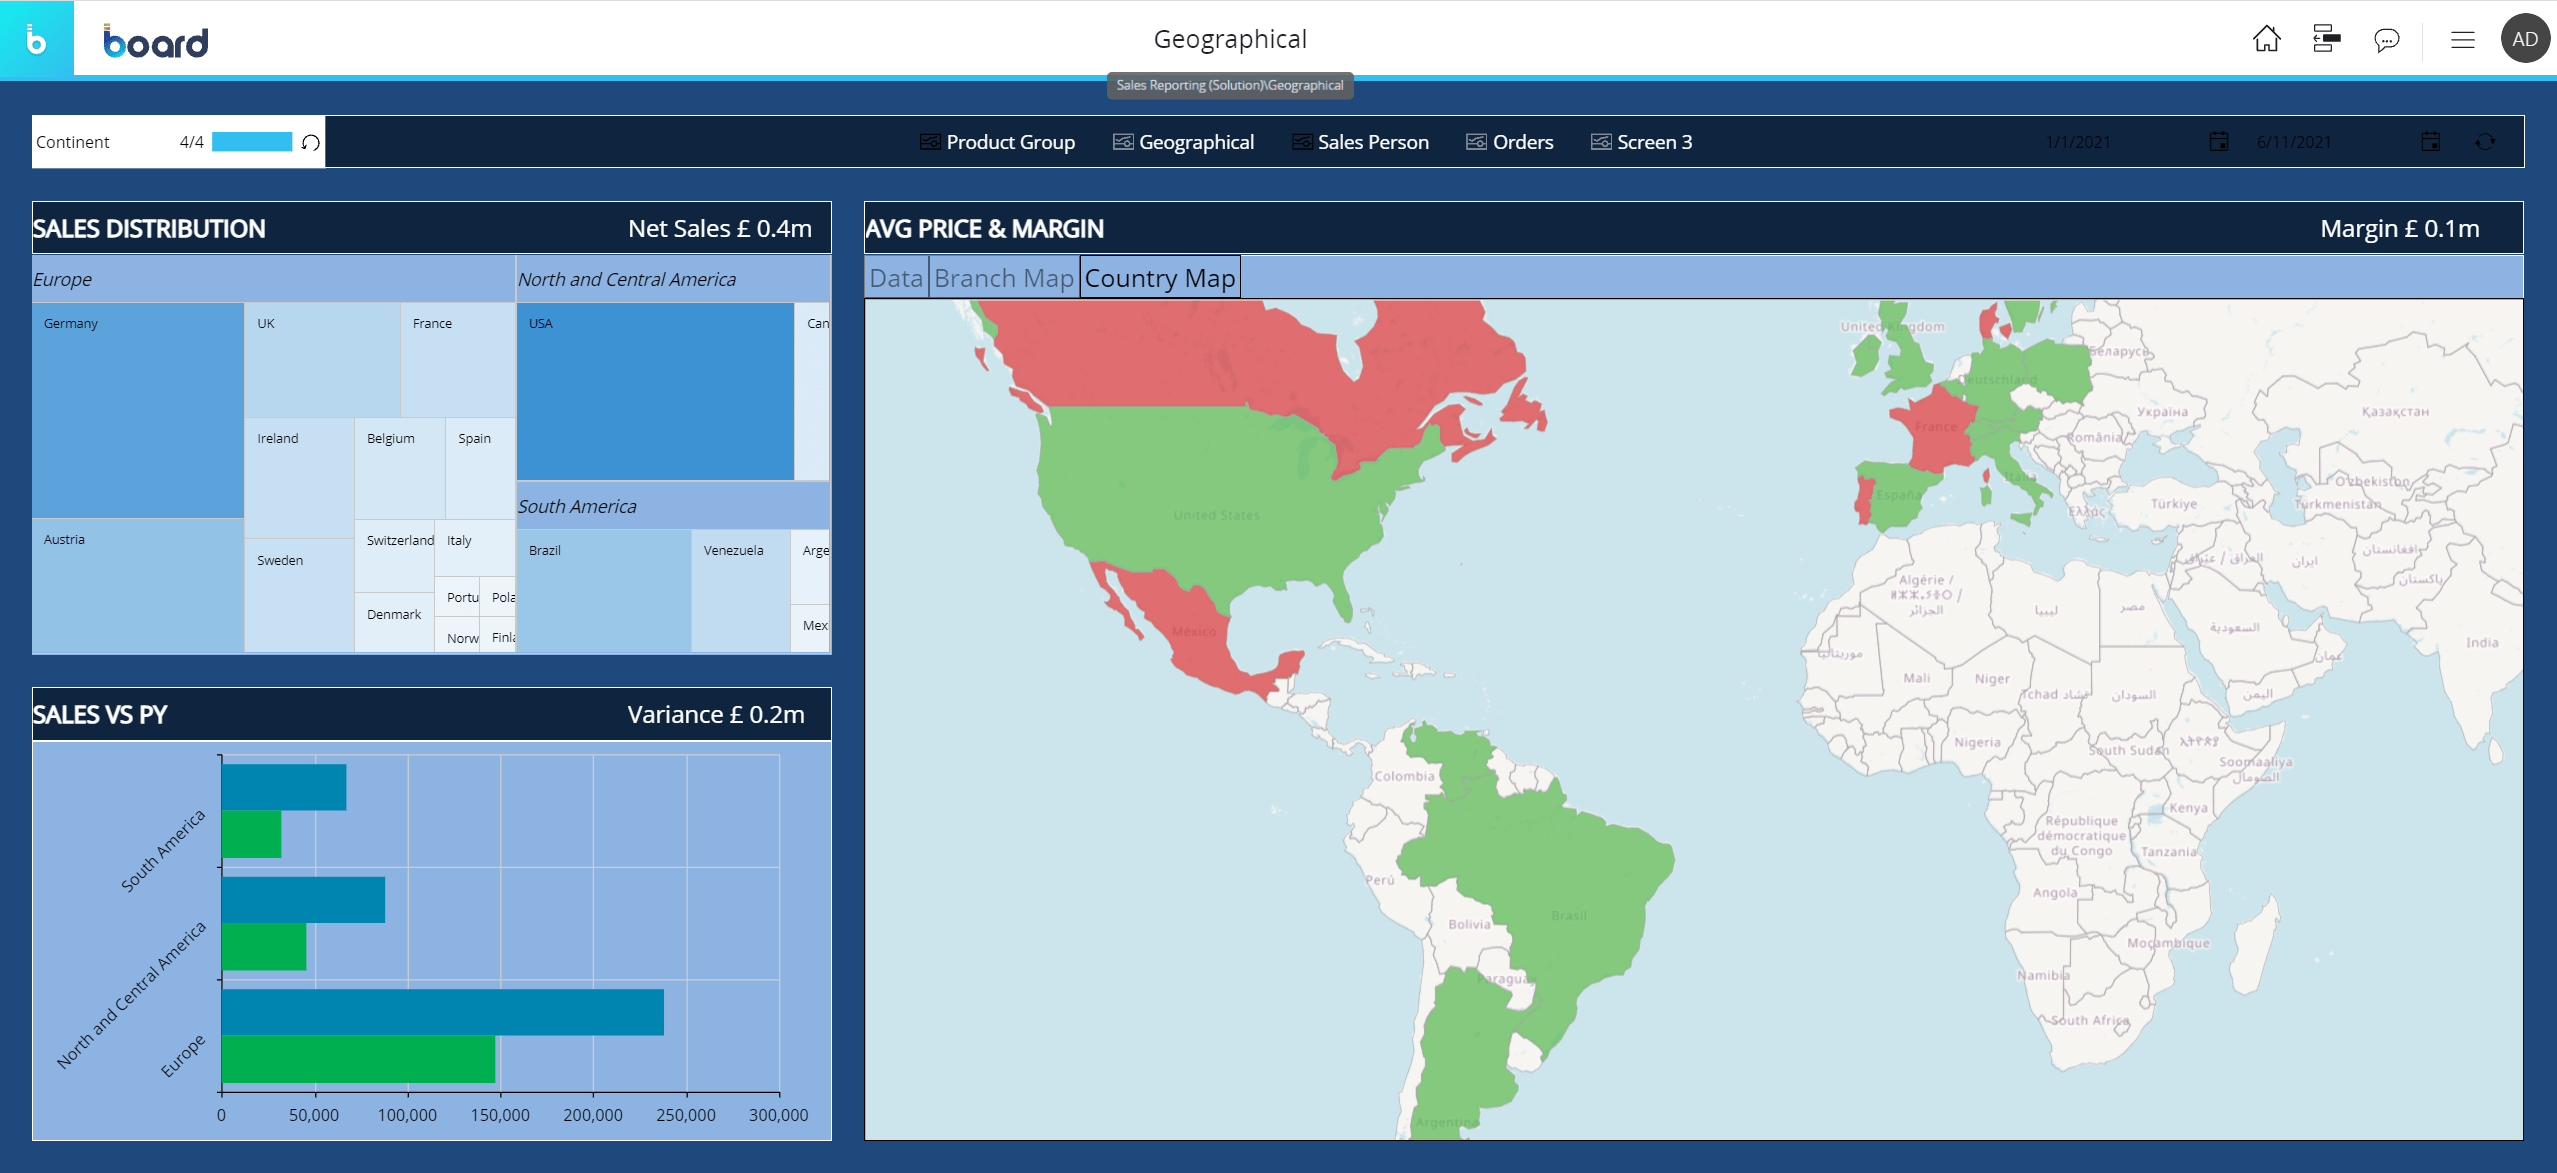Select the Country Map tab

click(1159, 278)
